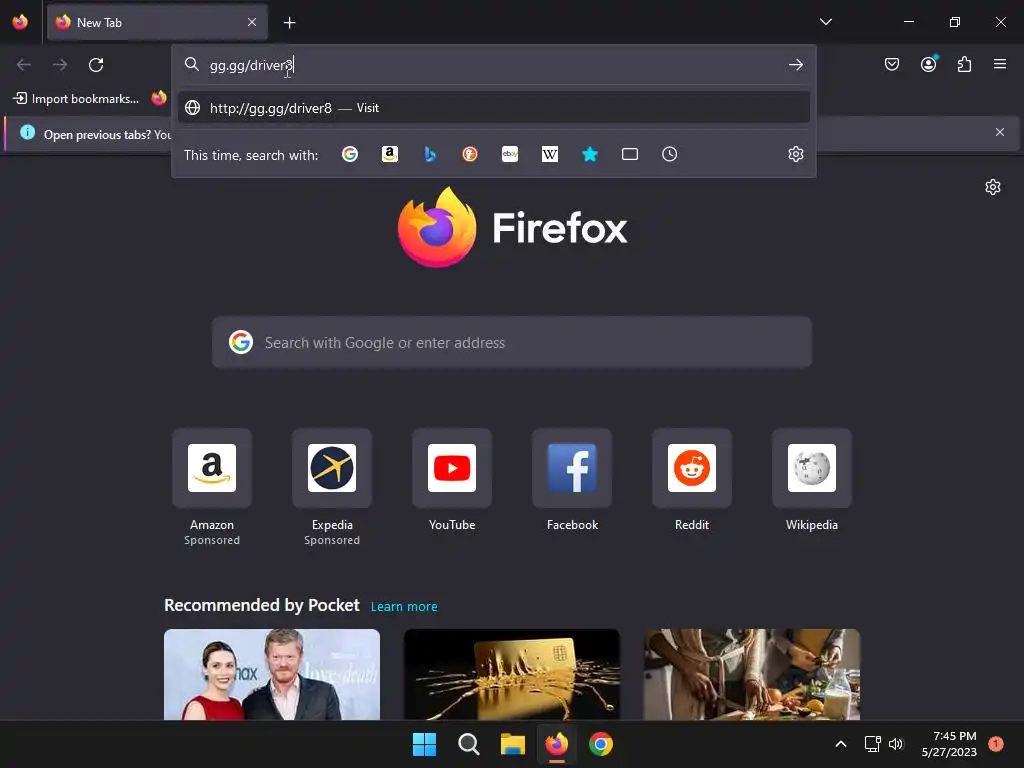Open the Pocket story with gold card

[512, 675]
